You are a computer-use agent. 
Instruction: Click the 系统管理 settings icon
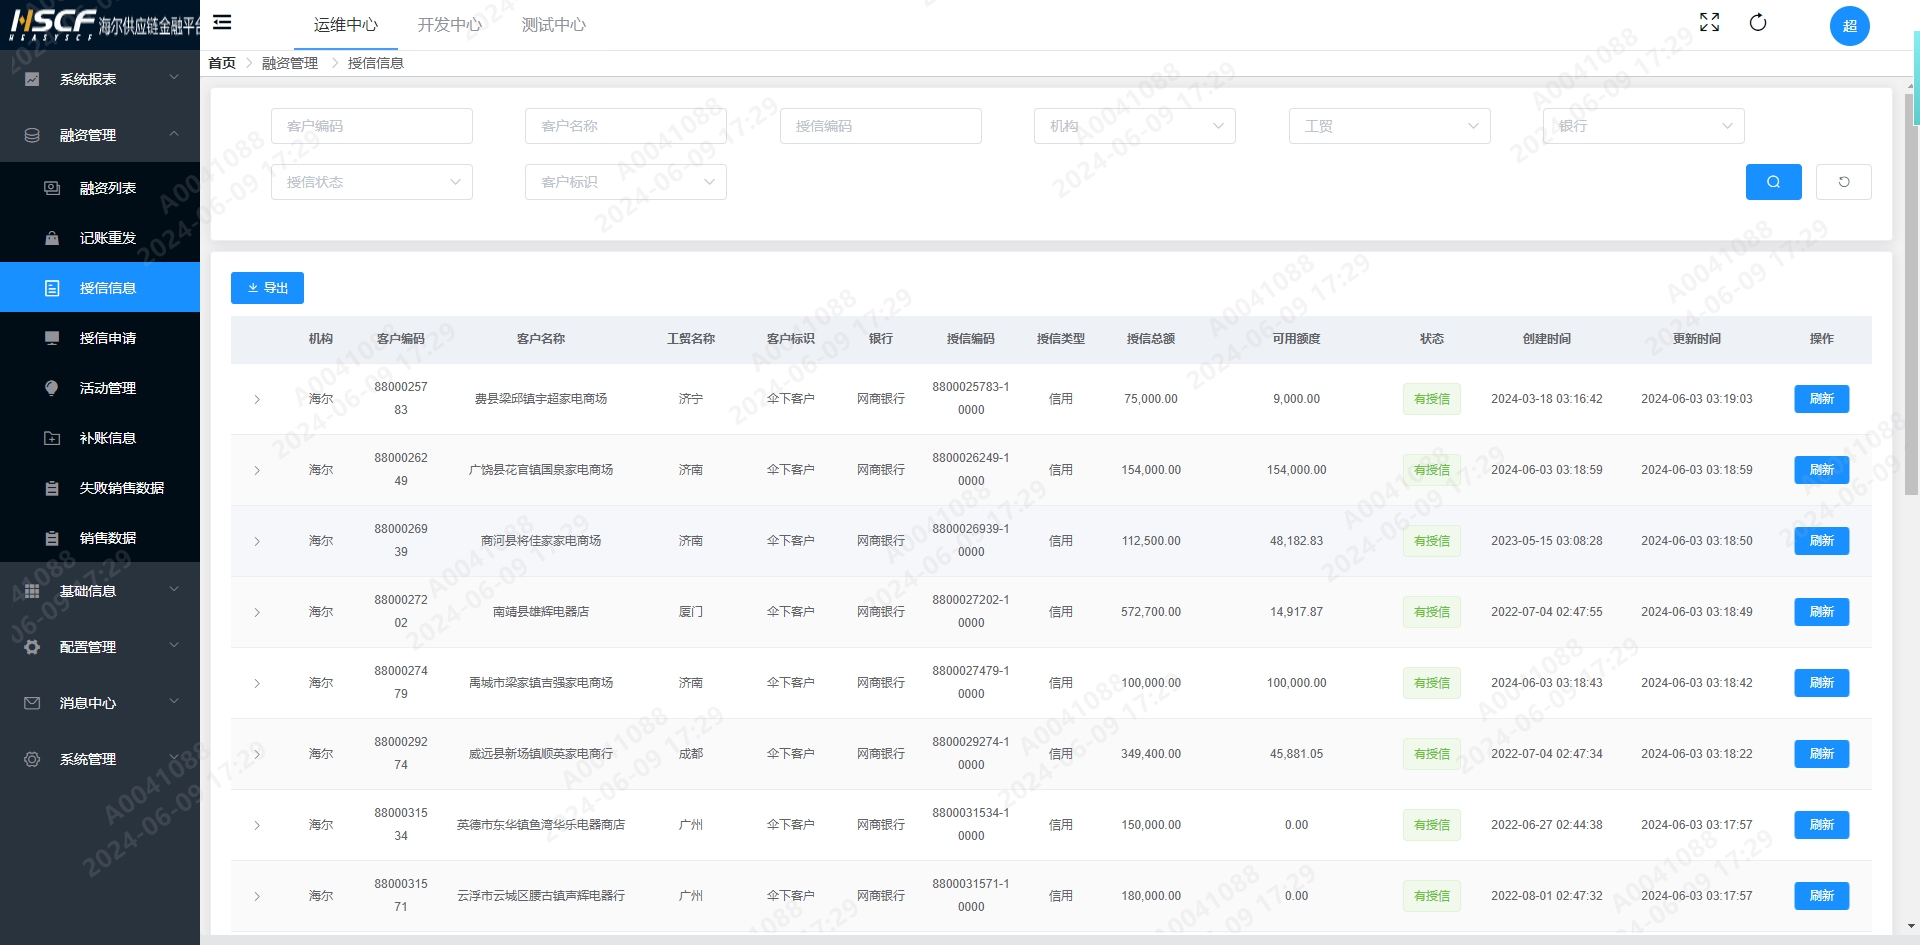coord(32,759)
